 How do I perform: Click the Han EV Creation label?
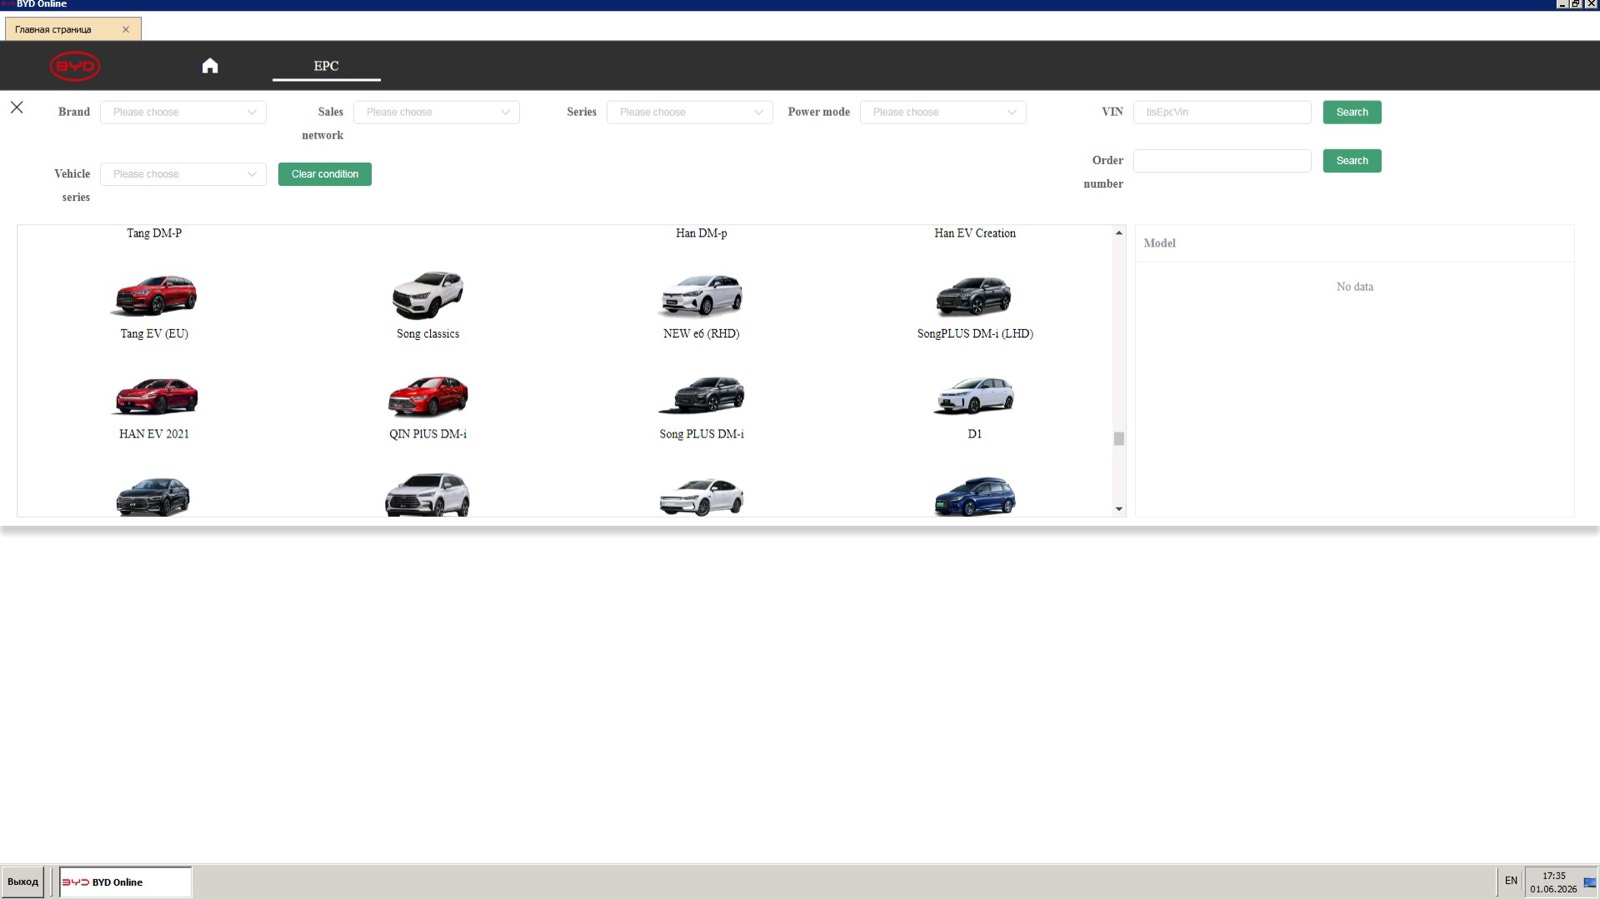point(975,233)
